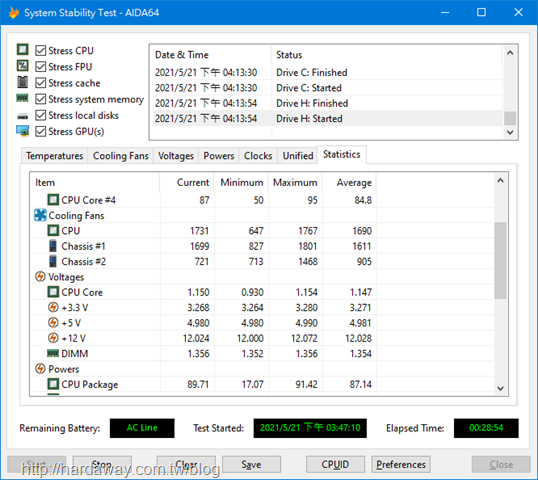Select the Drive H: Started log row
The image size is (538, 480).
tap(327, 118)
